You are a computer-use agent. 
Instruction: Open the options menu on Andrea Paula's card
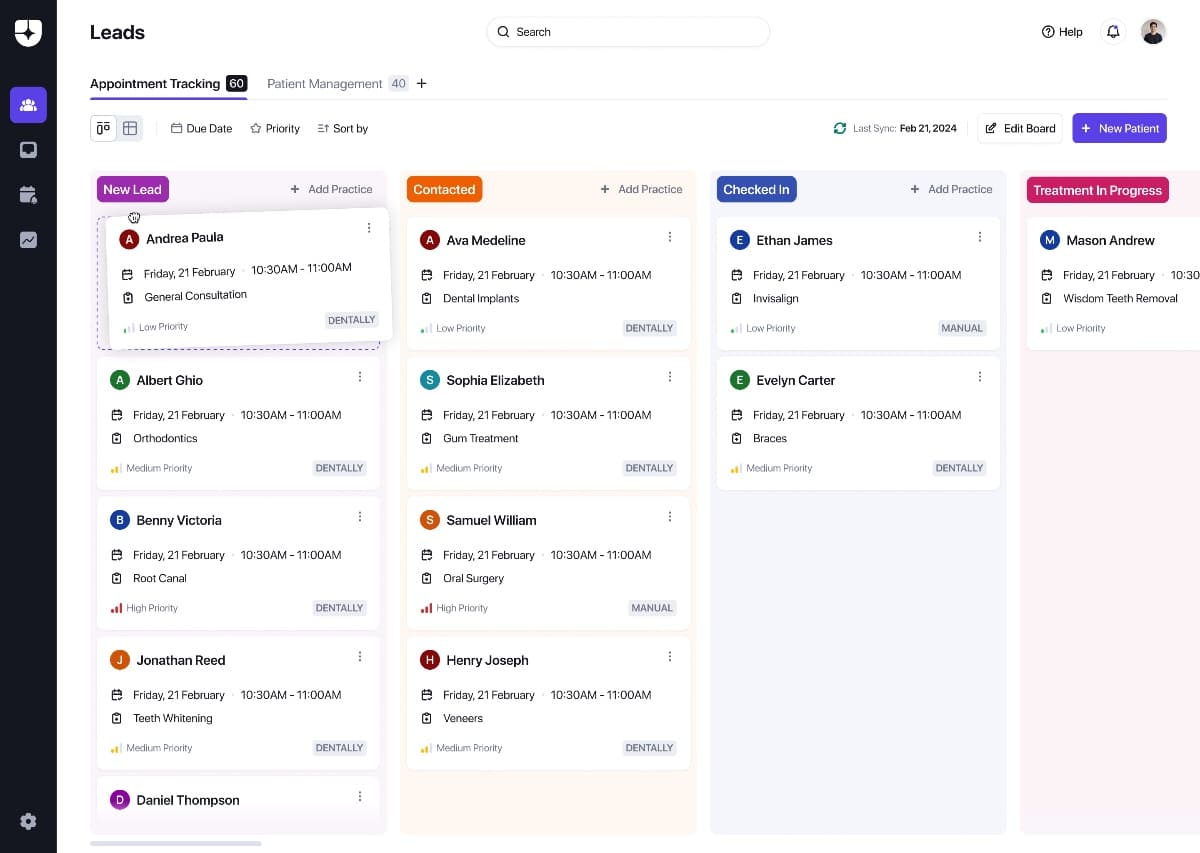click(369, 227)
